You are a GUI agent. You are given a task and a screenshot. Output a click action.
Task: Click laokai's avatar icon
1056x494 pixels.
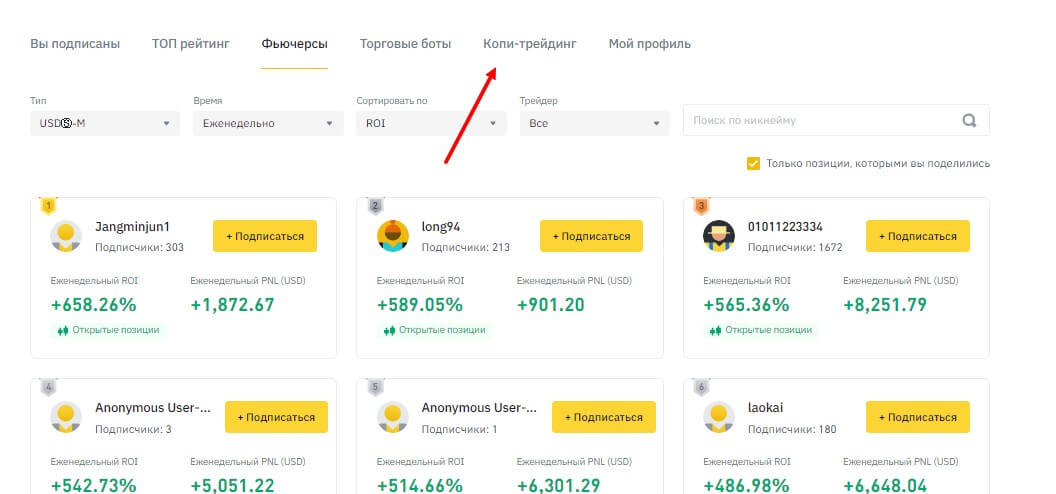pos(720,417)
